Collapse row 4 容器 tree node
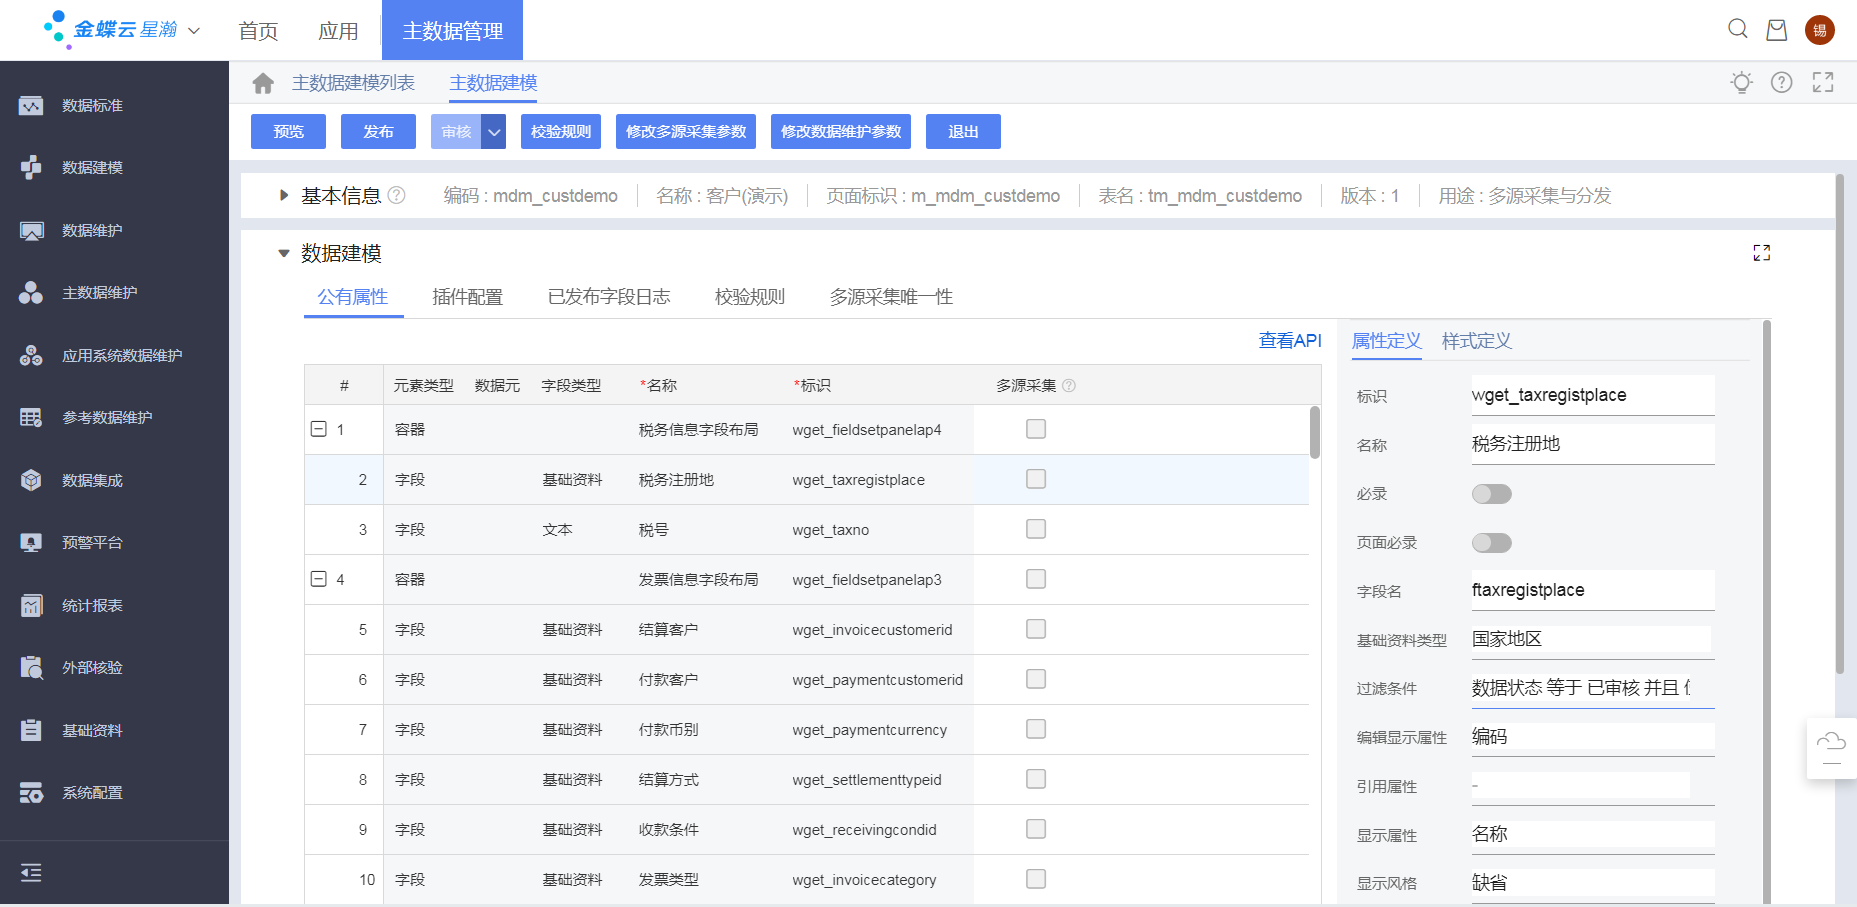Viewport: 1857px width, 907px height. coord(319,579)
